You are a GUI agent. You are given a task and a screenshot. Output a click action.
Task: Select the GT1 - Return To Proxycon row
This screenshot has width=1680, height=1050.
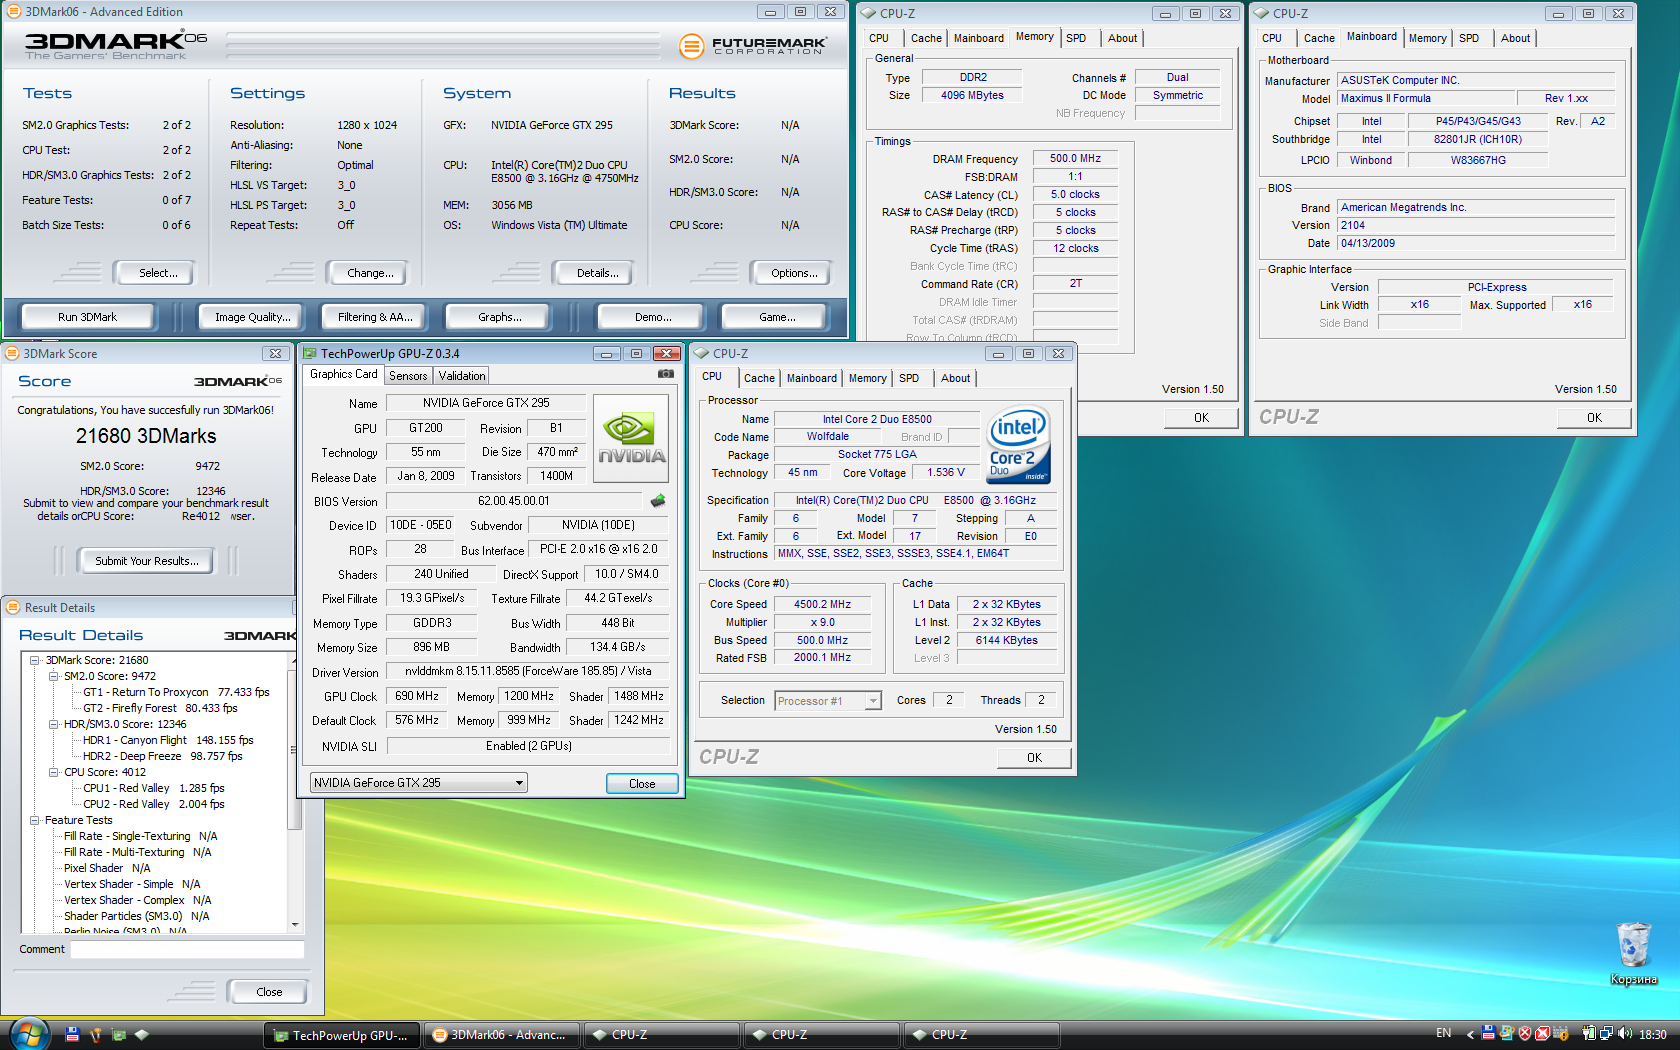click(x=176, y=692)
